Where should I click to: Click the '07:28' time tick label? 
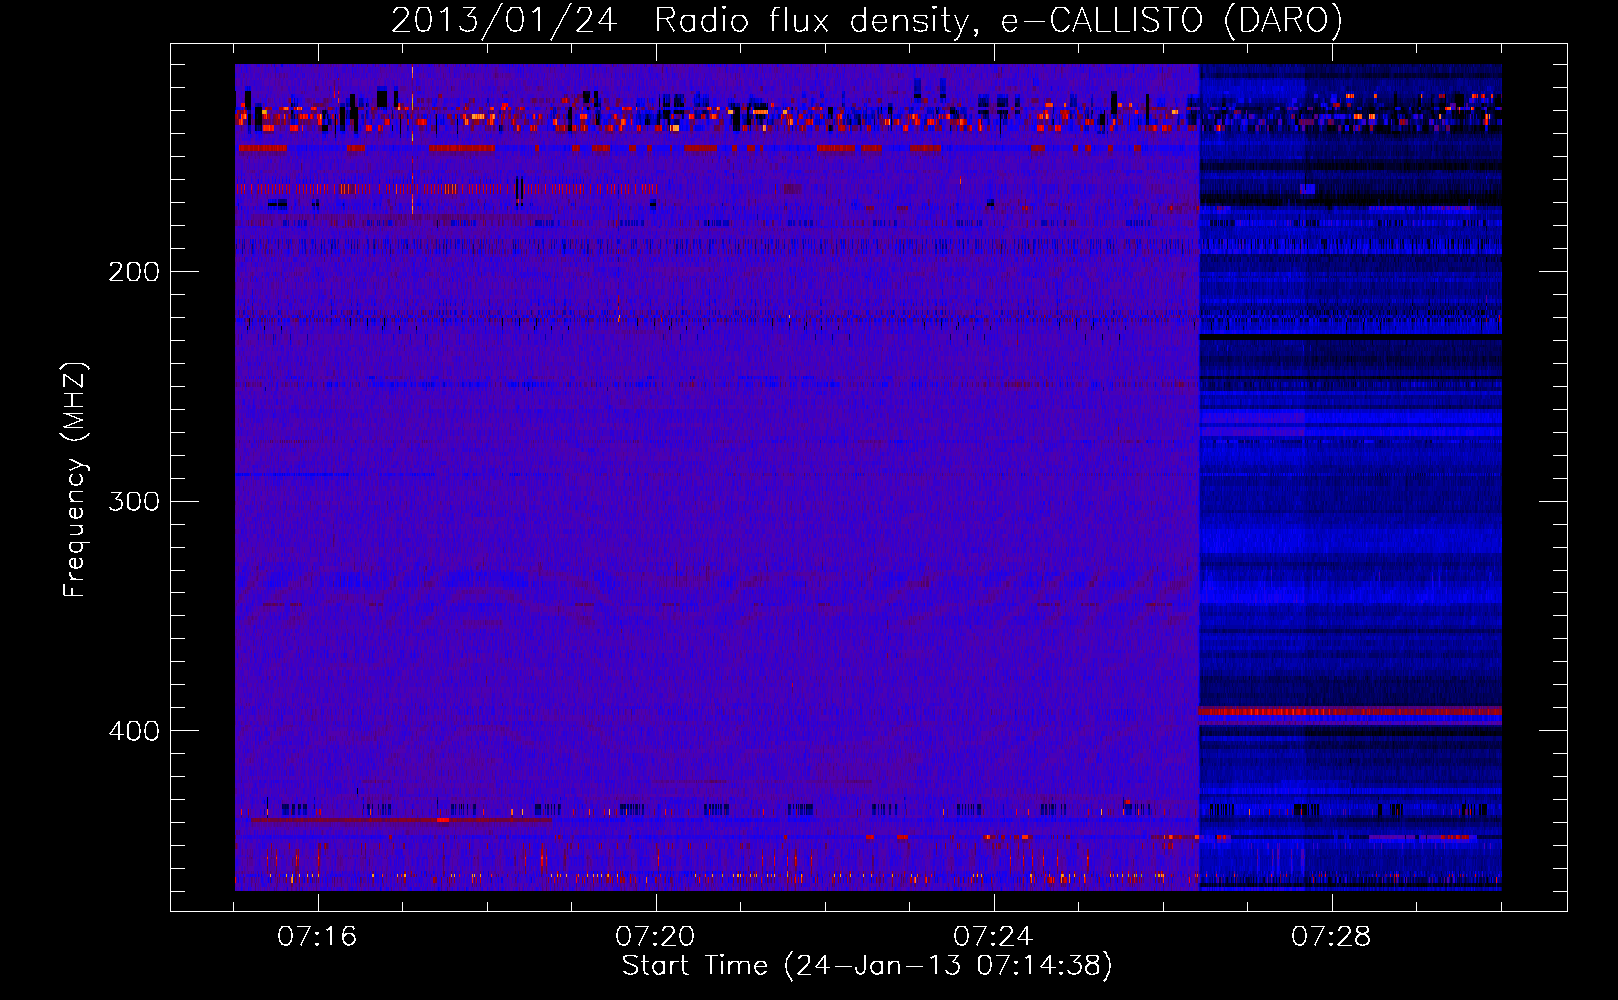click(1331, 936)
